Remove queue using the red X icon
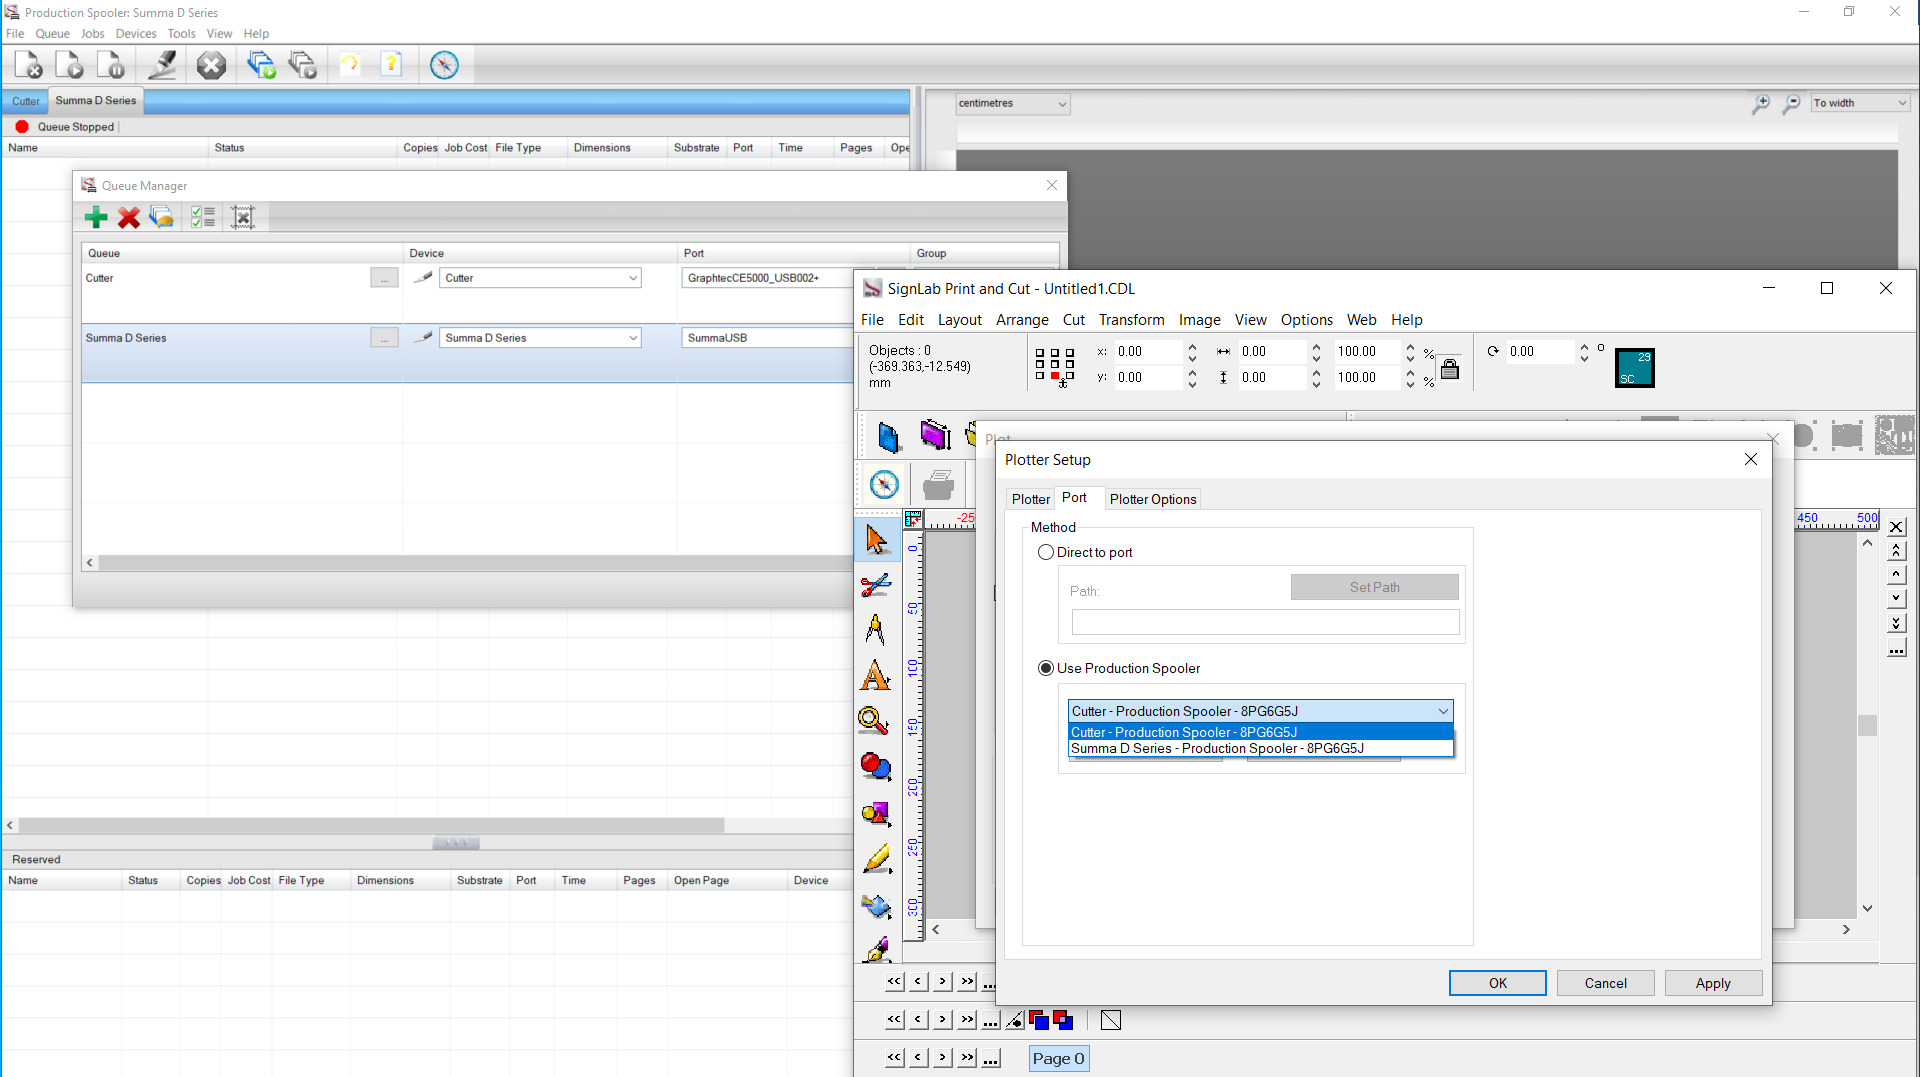The image size is (1920, 1077). (129, 217)
